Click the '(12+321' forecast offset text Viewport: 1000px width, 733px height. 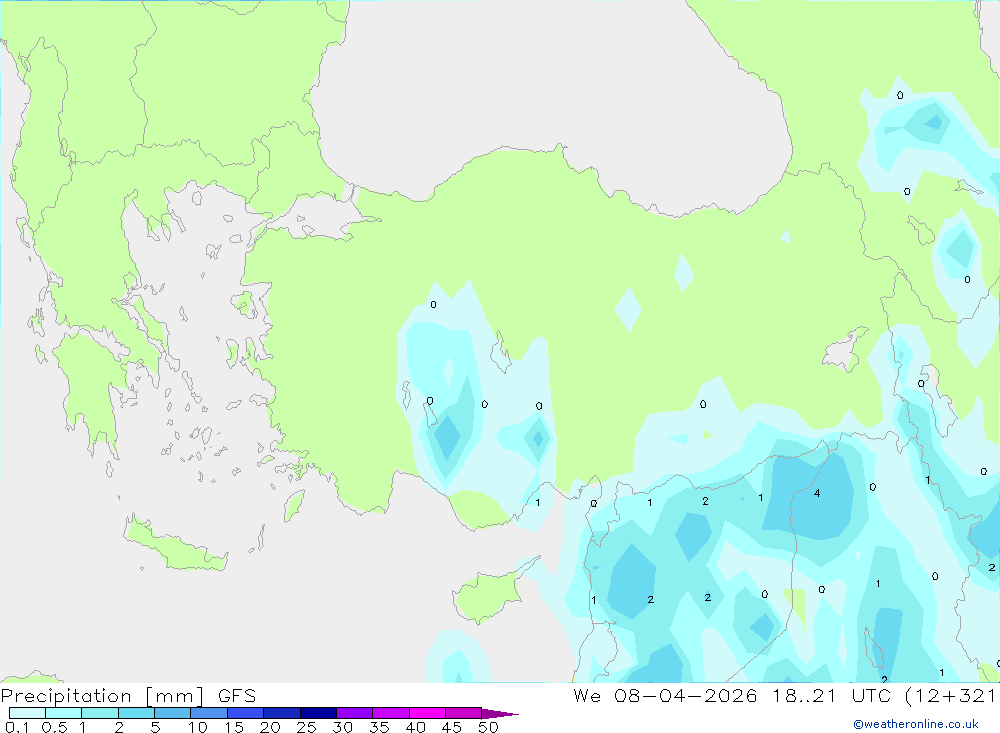point(951,696)
